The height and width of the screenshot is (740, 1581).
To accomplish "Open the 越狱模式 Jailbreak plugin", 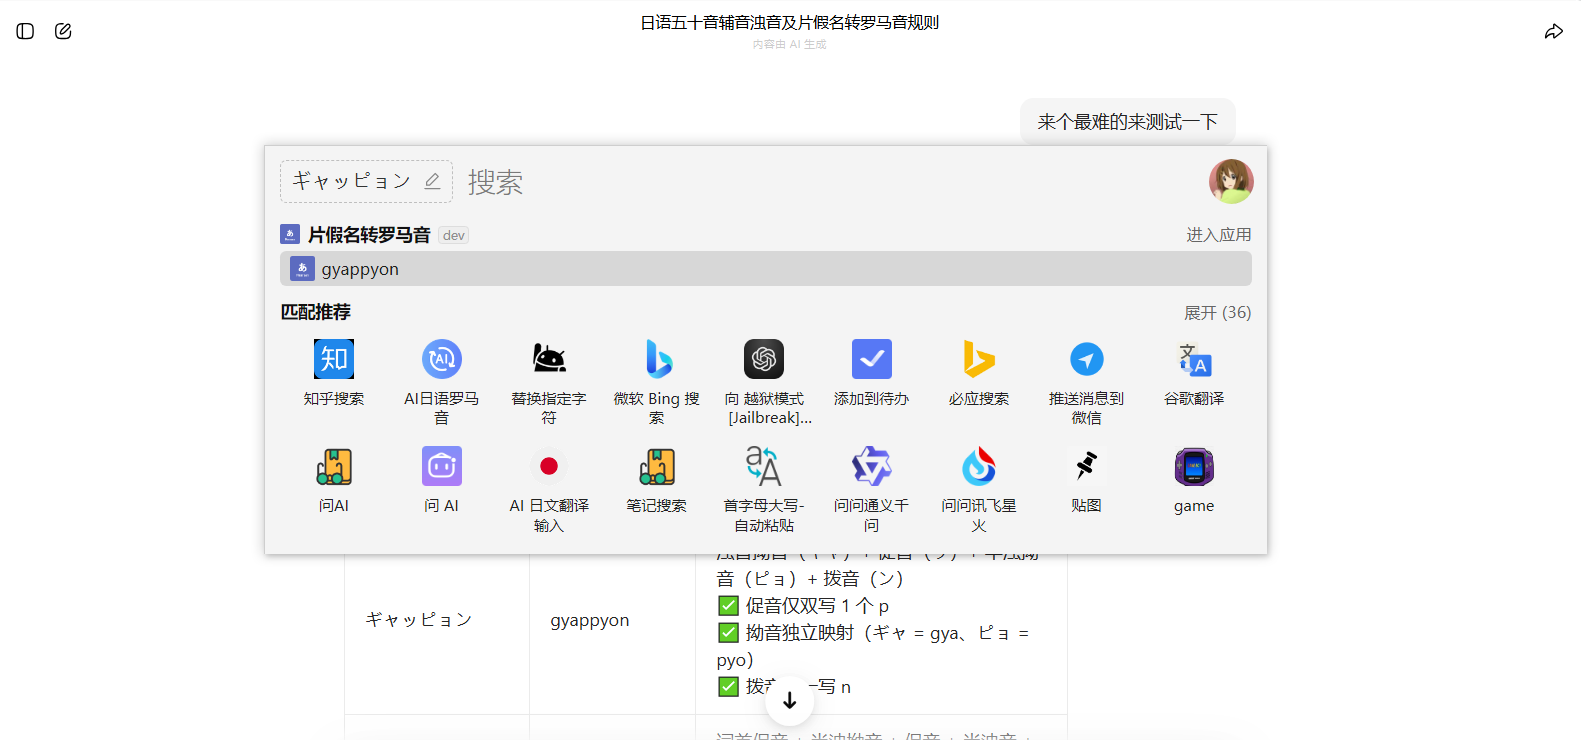I will click(764, 360).
